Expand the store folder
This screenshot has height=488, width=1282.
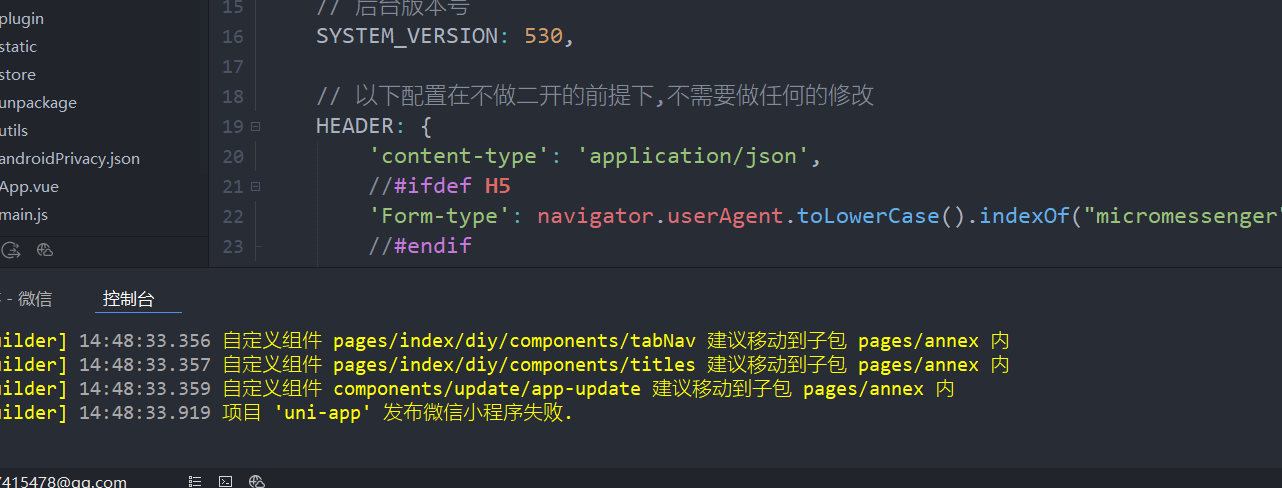[18, 75]
